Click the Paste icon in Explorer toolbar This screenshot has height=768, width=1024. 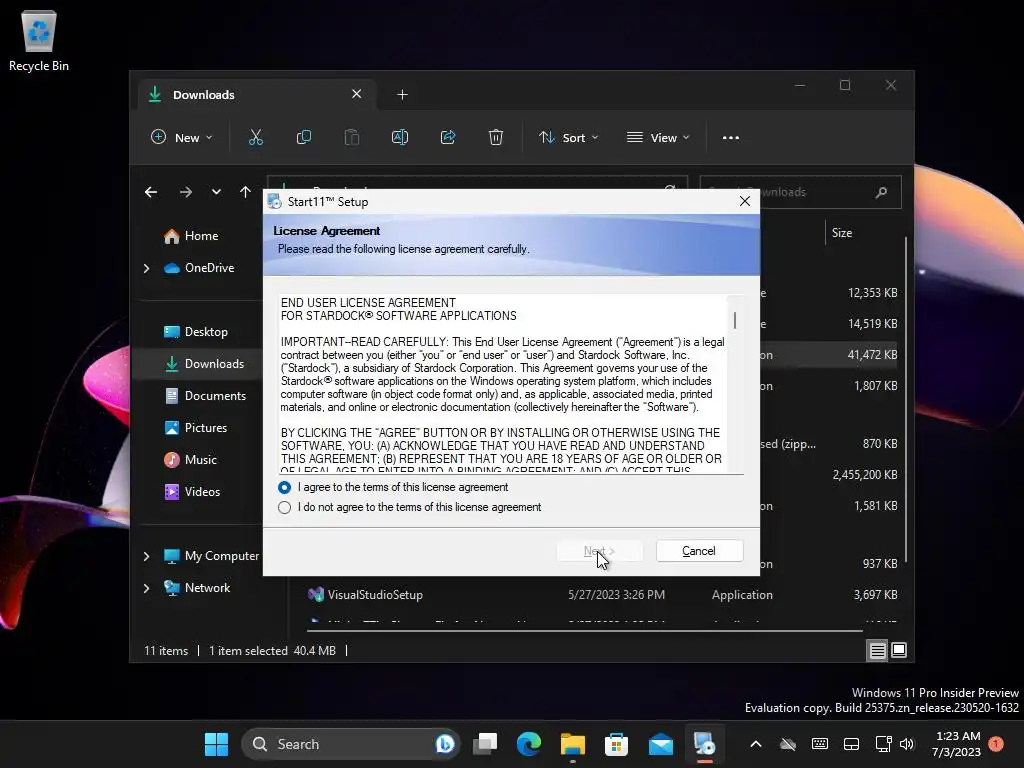[351, 138]
